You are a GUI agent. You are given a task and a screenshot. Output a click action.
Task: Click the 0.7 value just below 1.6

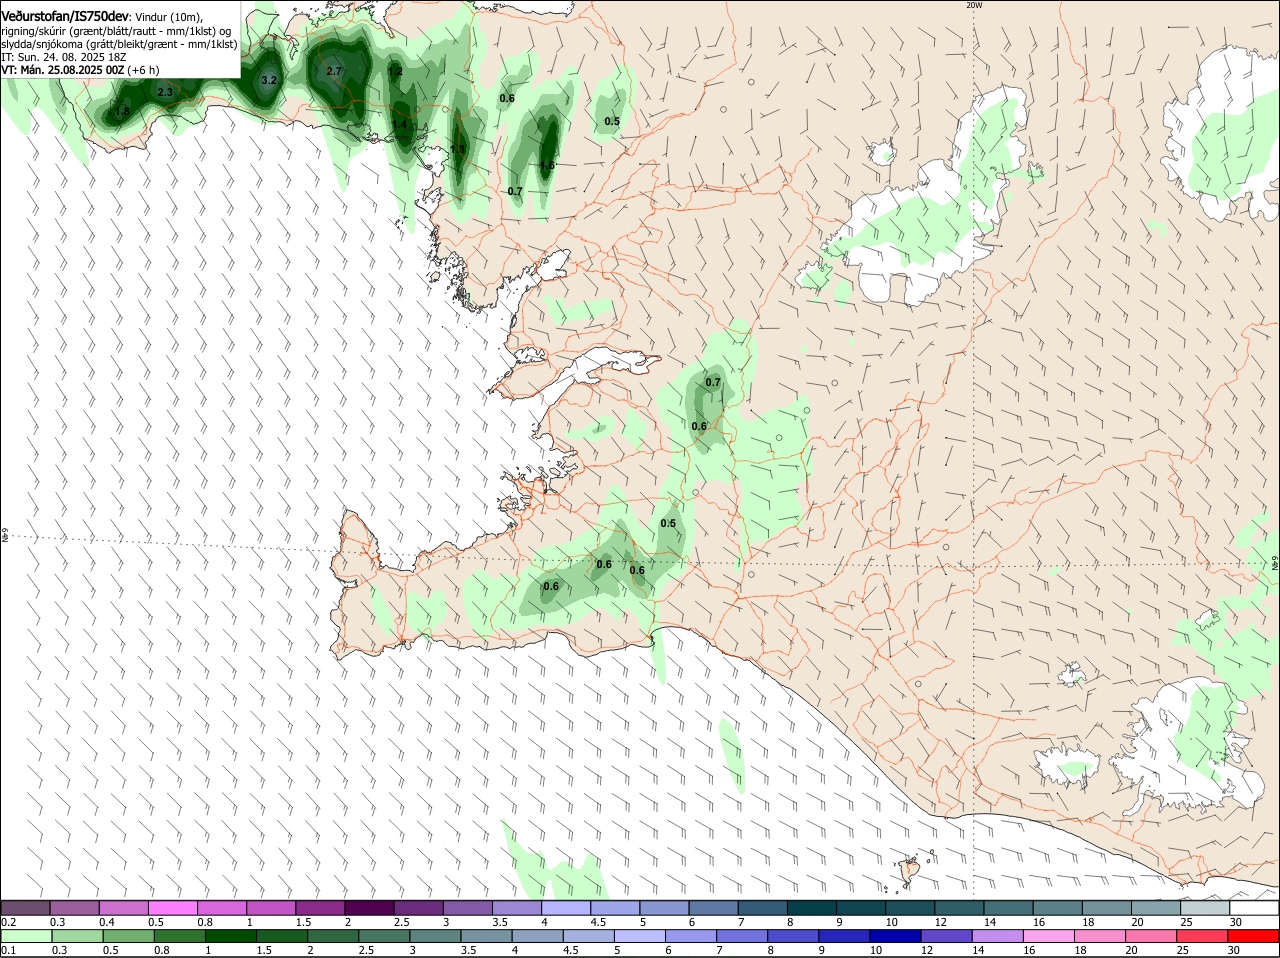(515, 191)
